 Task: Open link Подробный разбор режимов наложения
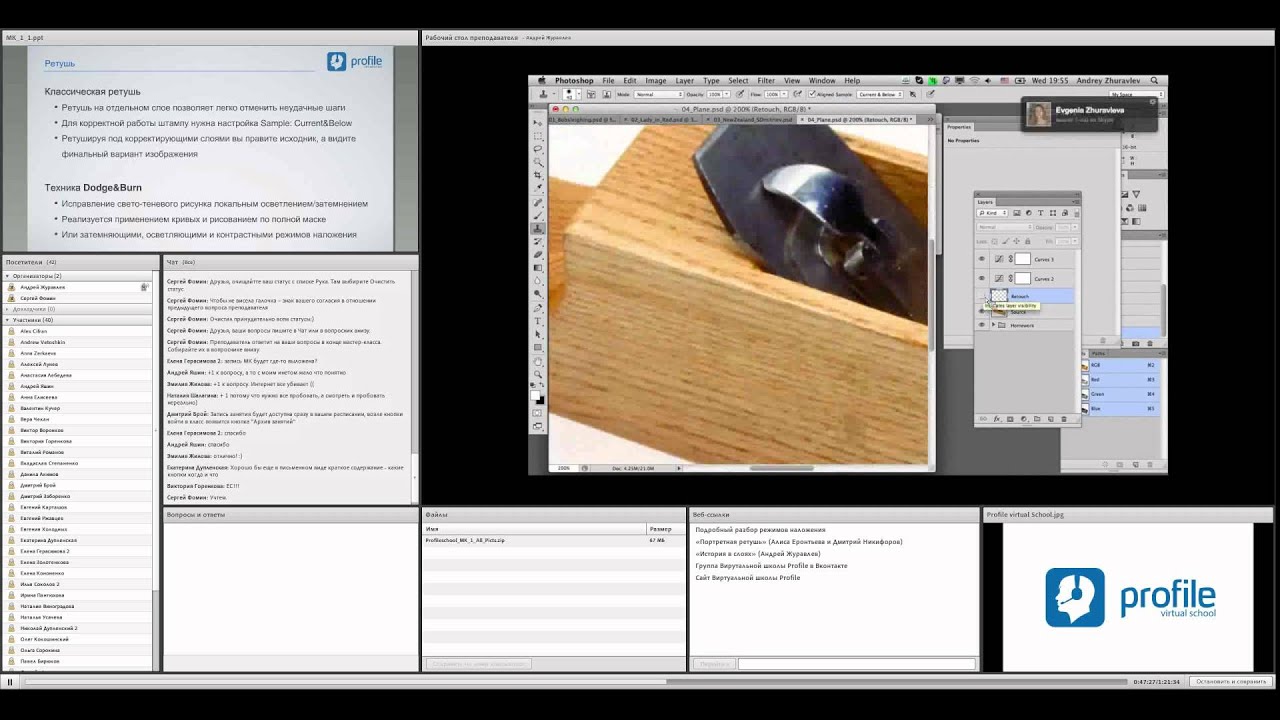click(760, 530)
